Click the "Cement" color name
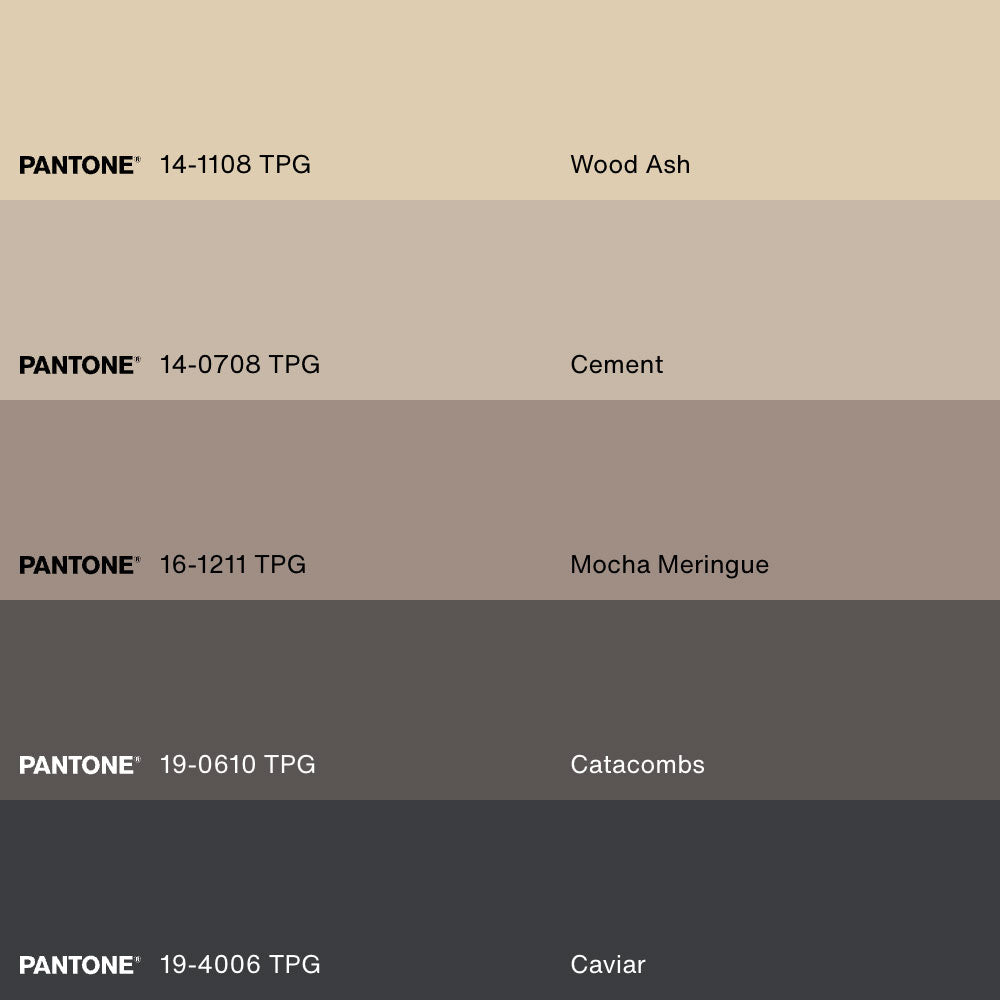The width and height of the screenshot is (1000, 1000). [617, 365]
